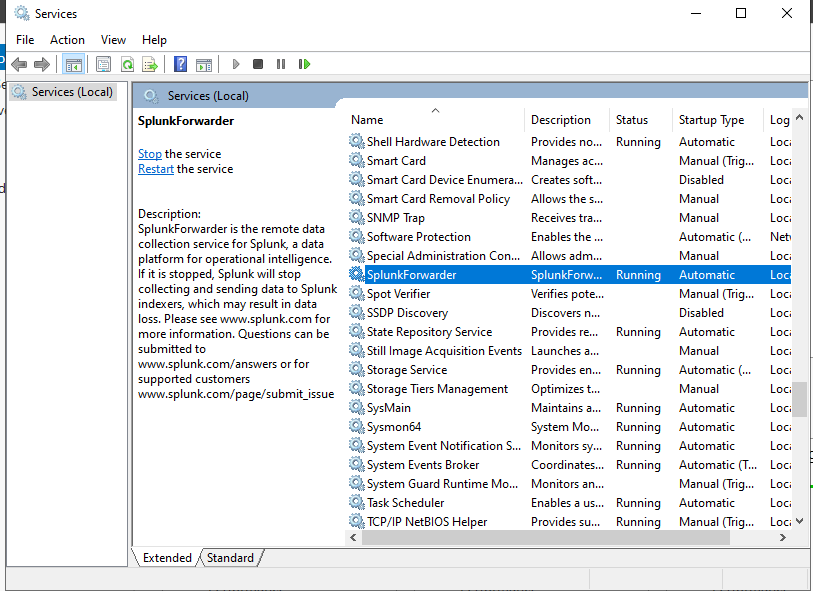Open the Help menu
The image size is (813, 591).
[154, 40]
